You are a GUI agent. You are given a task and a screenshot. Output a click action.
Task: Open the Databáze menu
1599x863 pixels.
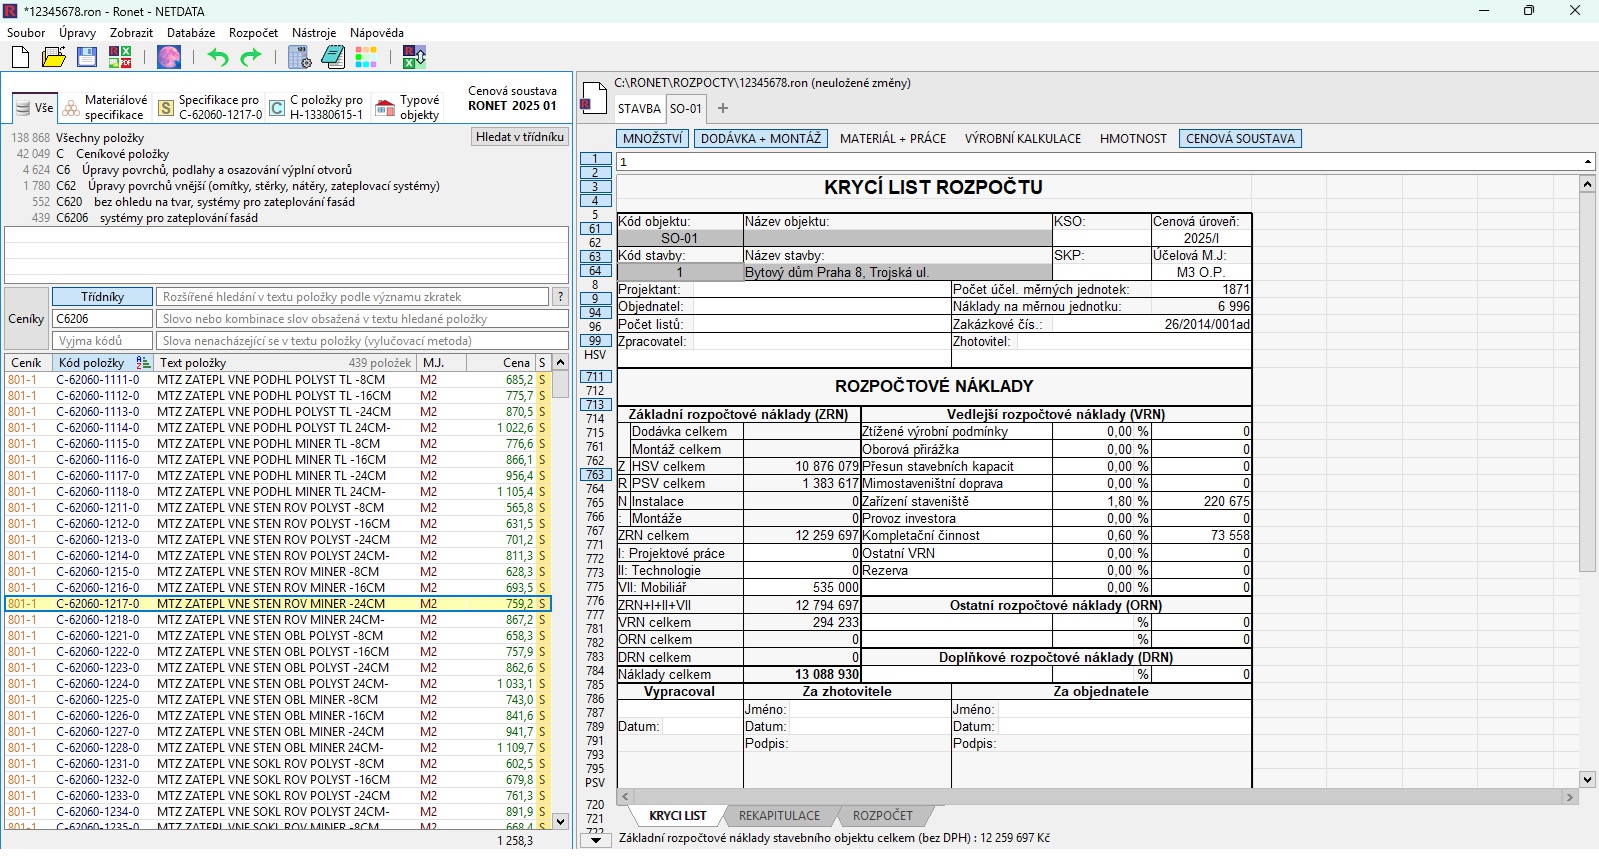coord(191,33)
